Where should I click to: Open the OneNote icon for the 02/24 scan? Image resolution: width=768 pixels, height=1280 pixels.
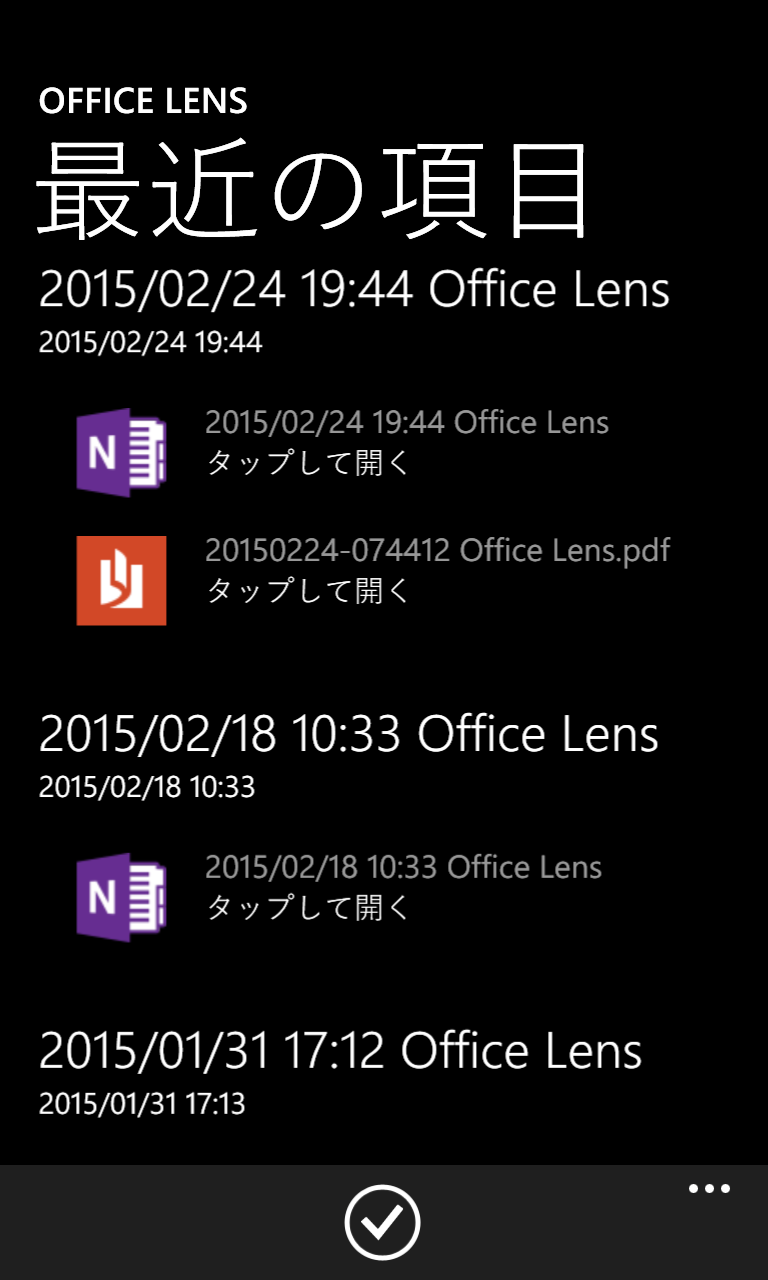(x=121, y=452)
